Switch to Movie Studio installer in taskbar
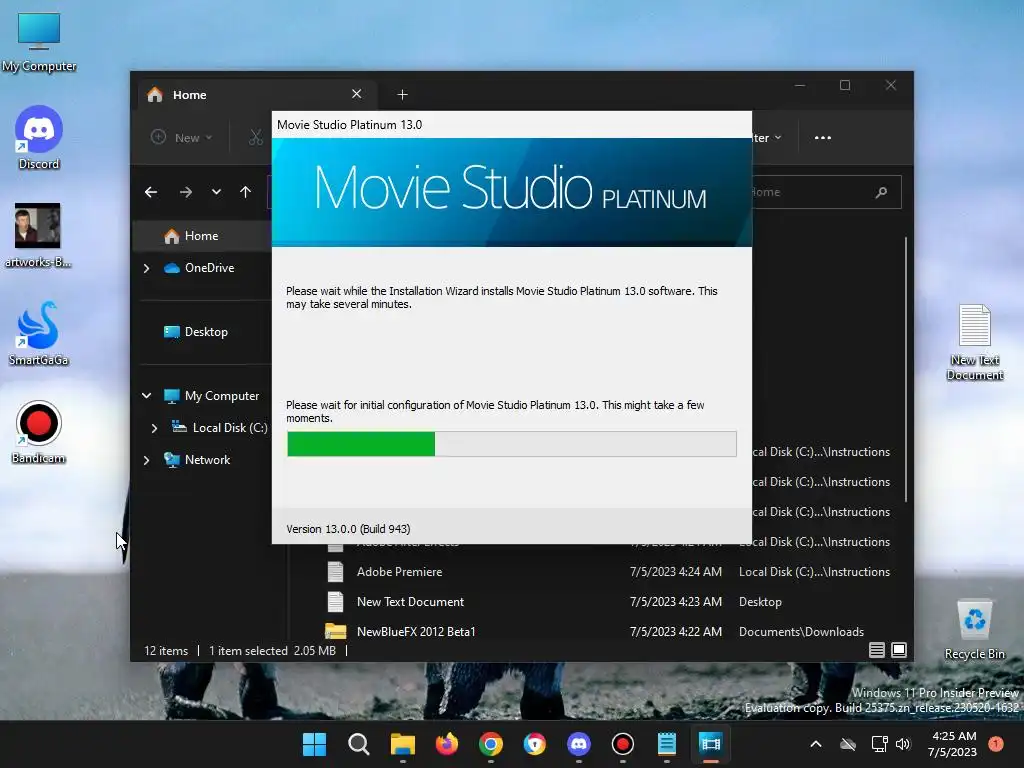 tap(711, 744)
